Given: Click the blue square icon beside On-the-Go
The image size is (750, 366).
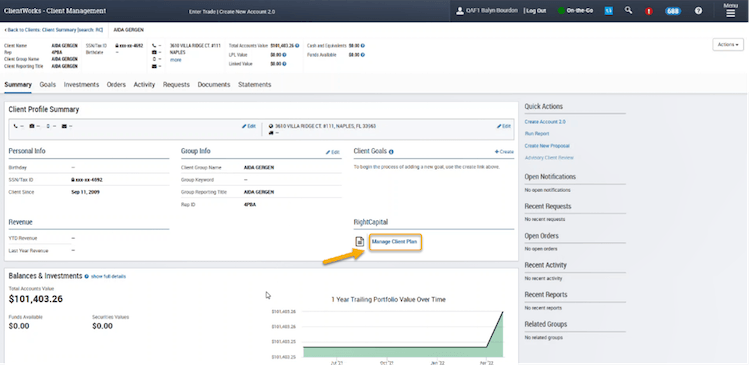Looking at the screenshot, I should pos(609,11).
